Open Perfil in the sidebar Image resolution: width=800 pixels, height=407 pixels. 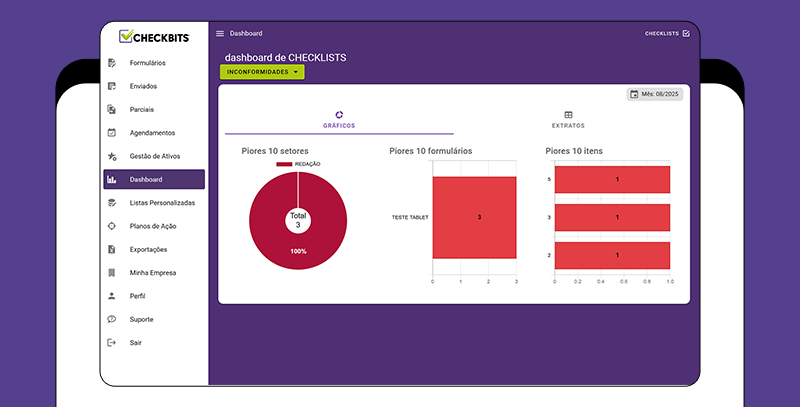(154, 296)
